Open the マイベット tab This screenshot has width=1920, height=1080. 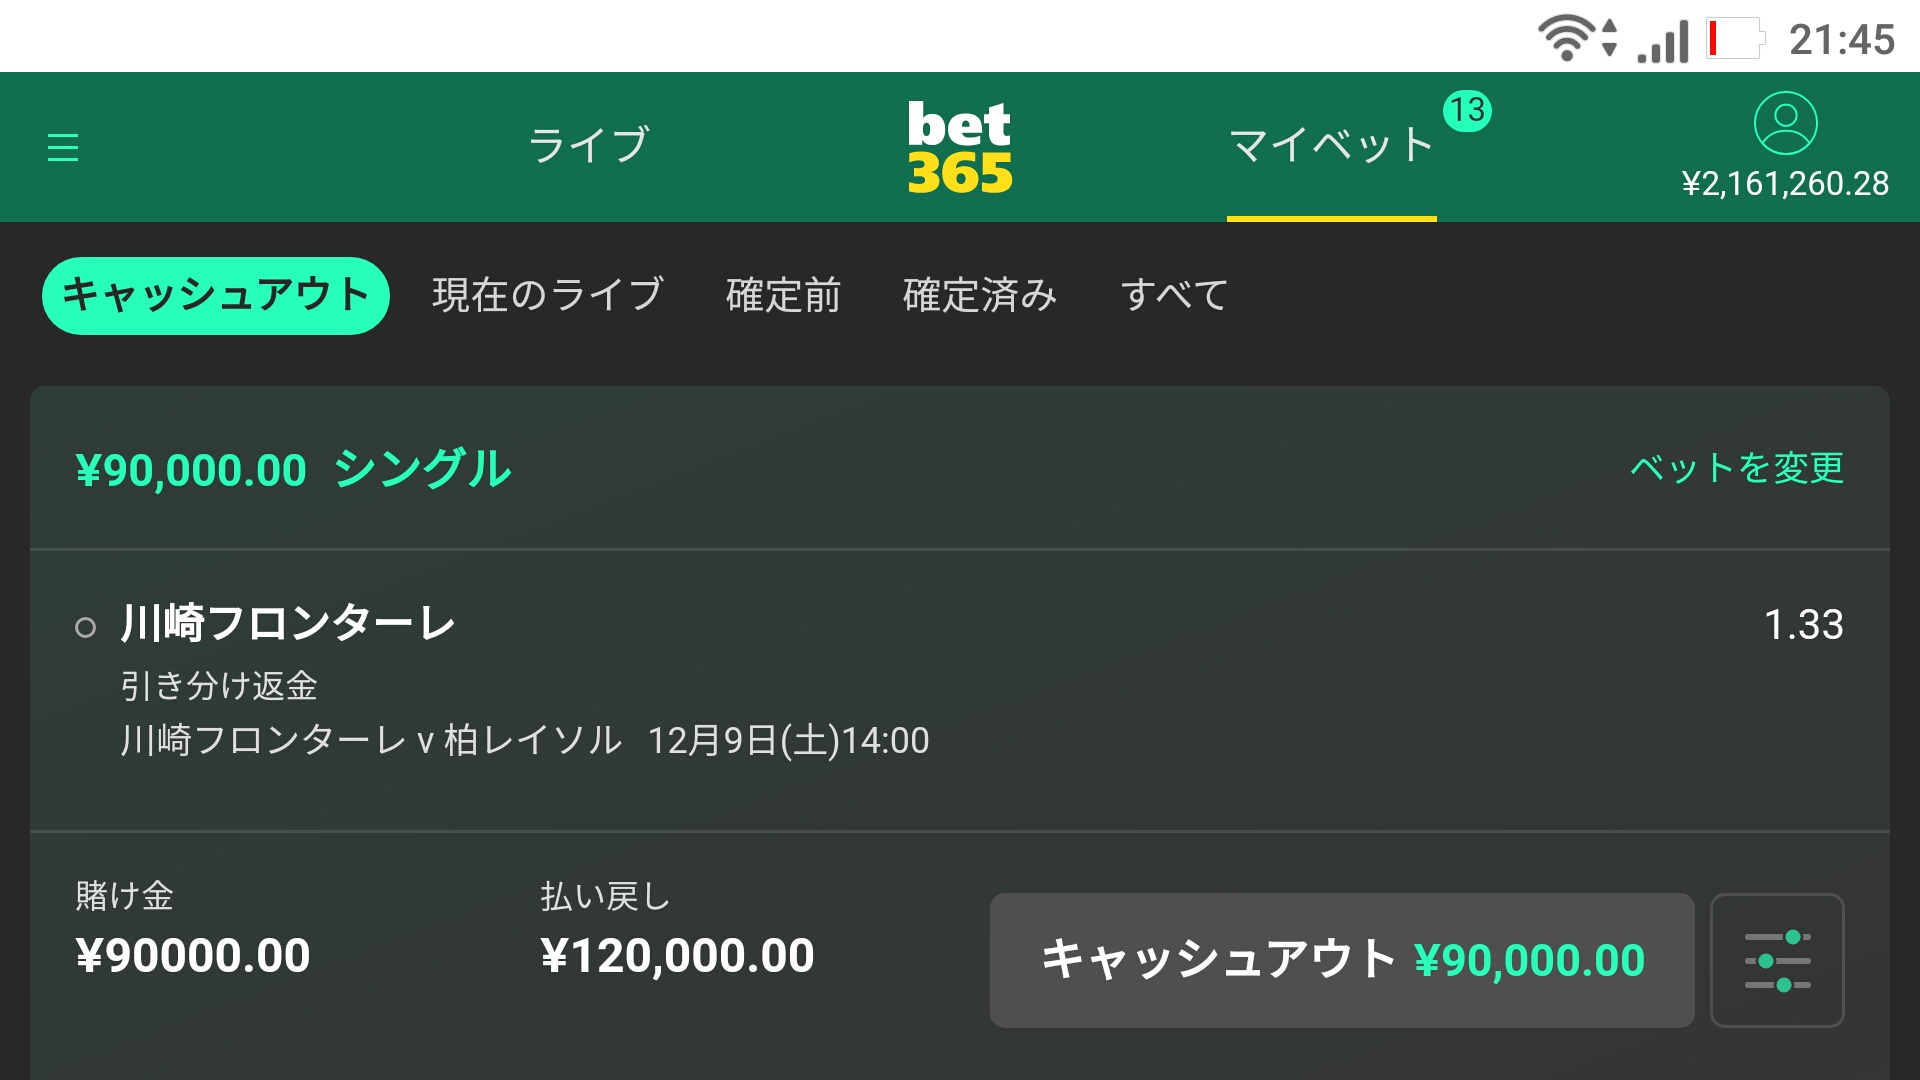click(x=1331, y=146)
